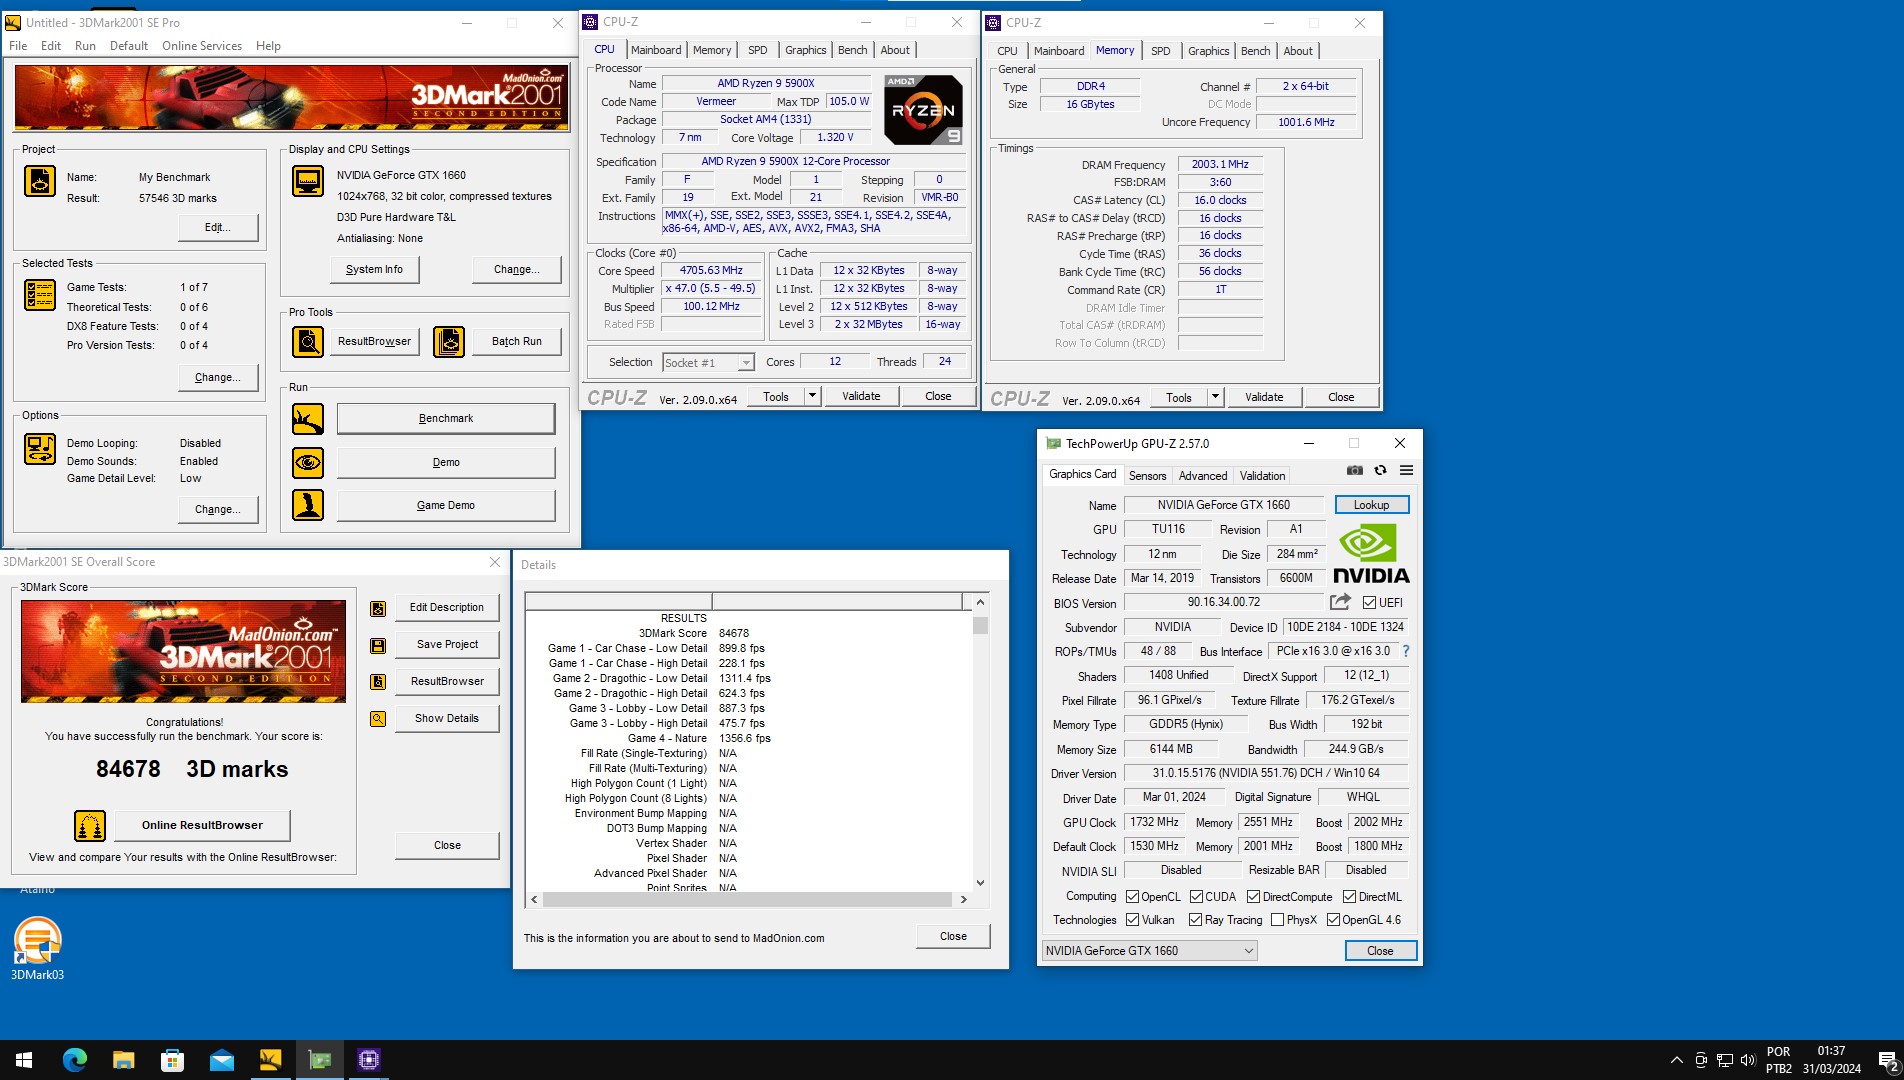Toggle the PhysX checkbox
The image size is (1904, 1080).
[x=1278, y=920]
